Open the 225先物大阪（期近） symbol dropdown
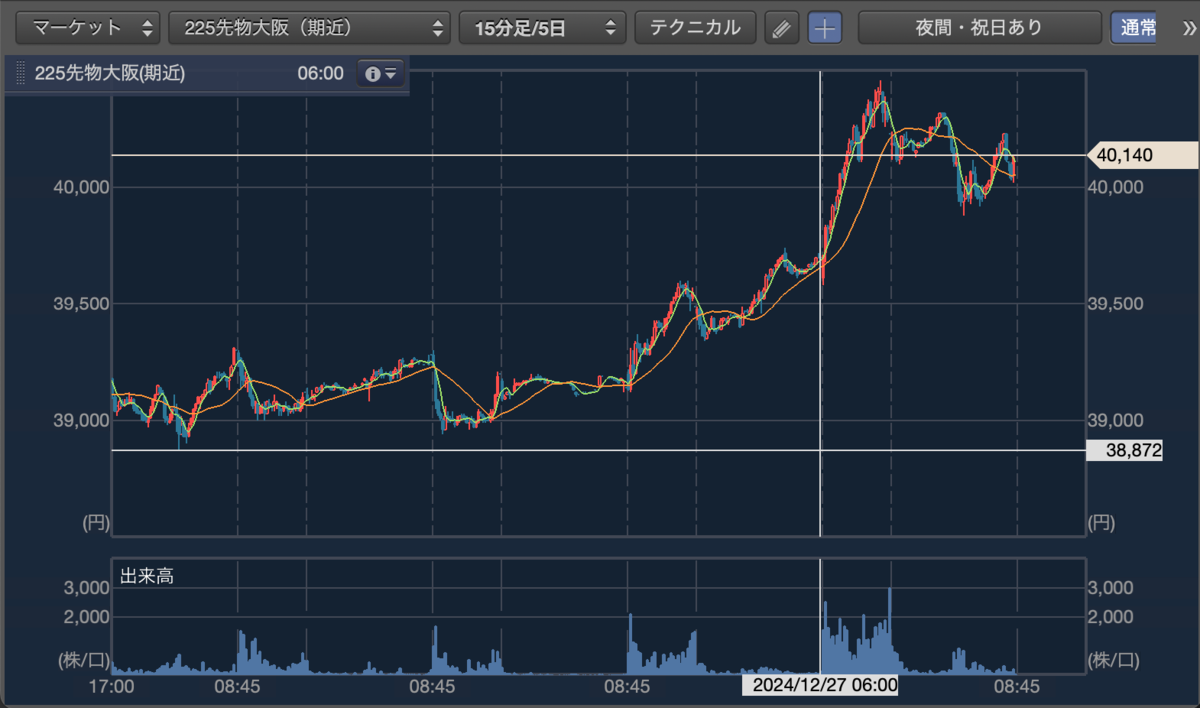 310,28
